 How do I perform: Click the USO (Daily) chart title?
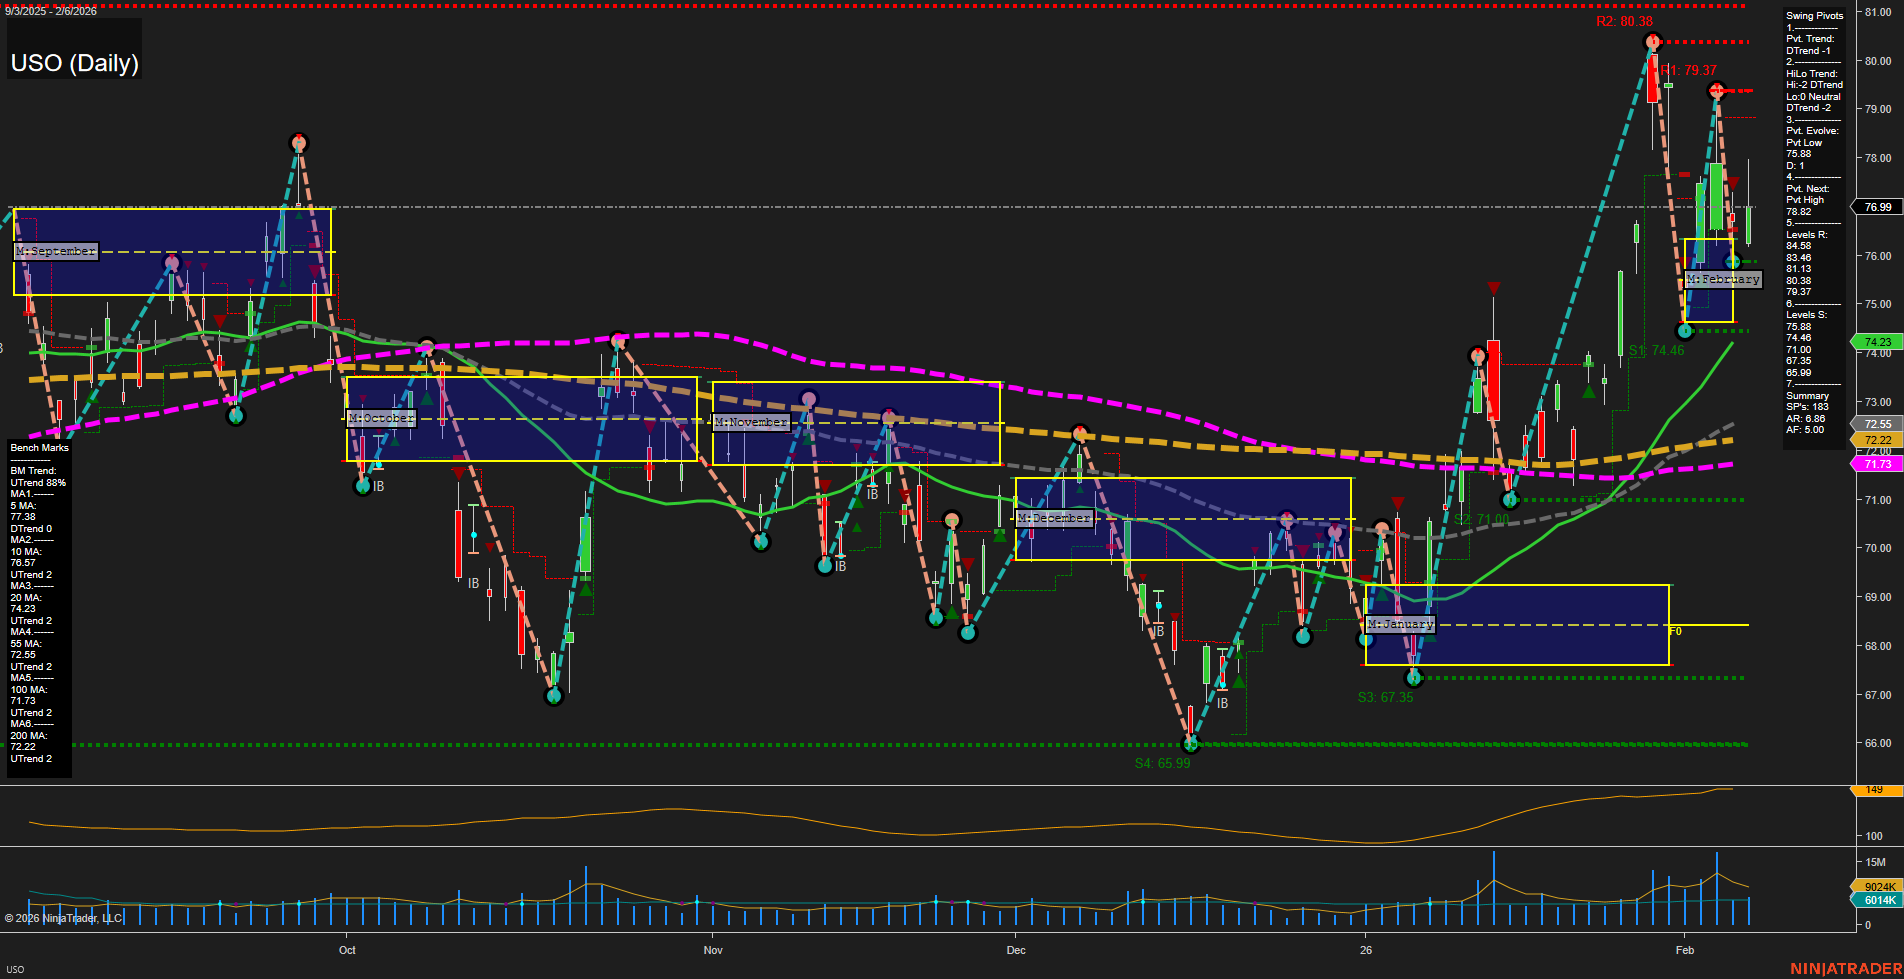click(75, 63)
